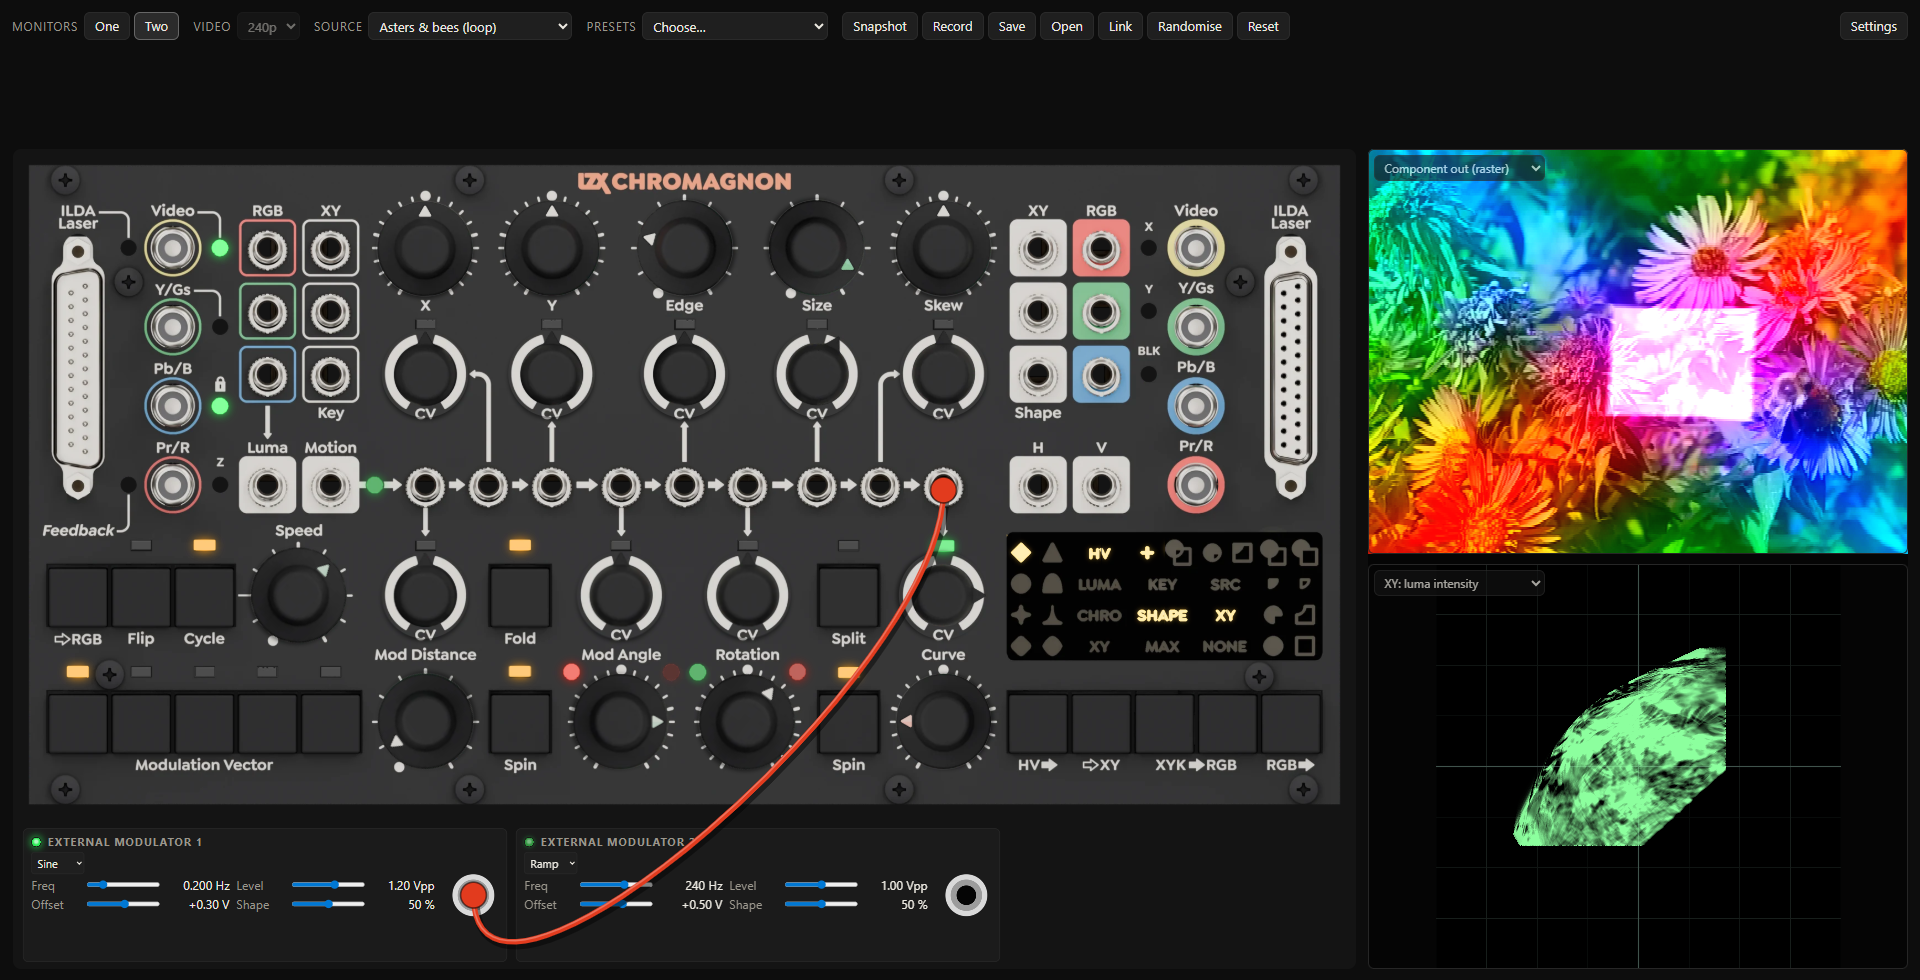The width and height of the screenshot is (1920, 980).
Task: Toggle the ⇒RGB button beside Flip
Action: coord(78,596)
